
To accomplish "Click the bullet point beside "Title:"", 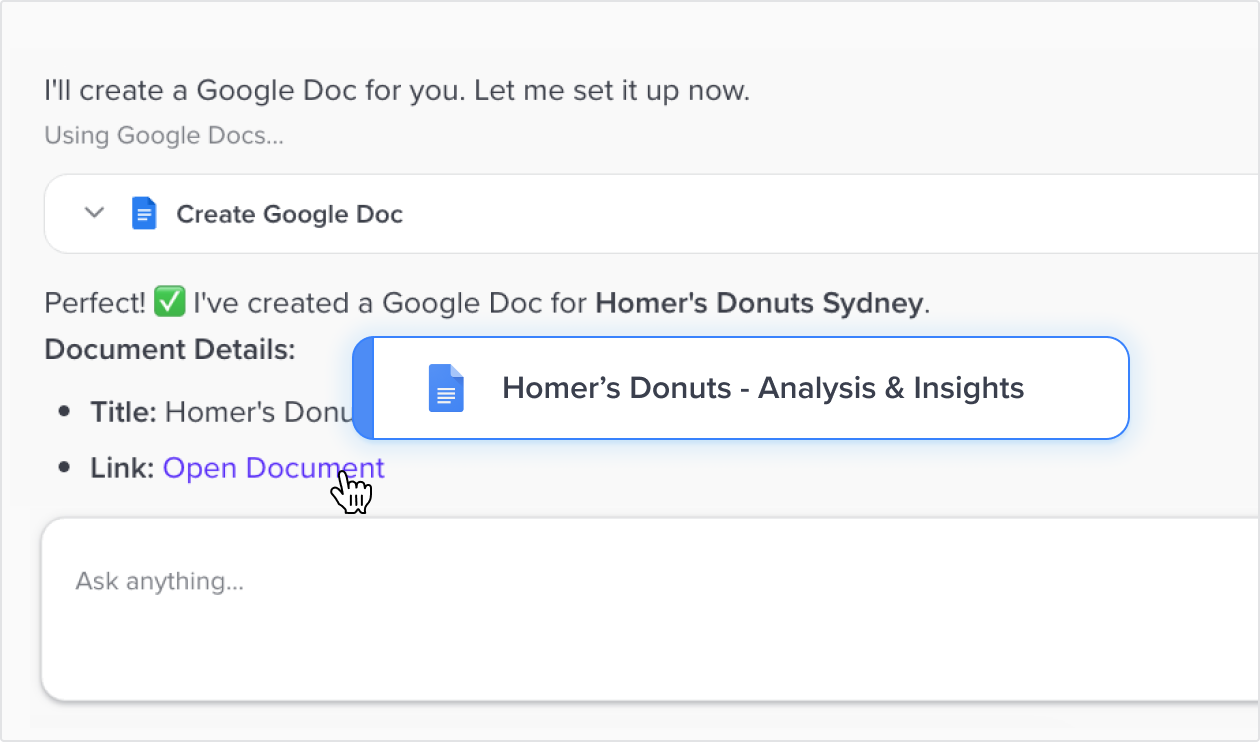I will pos(63,410).
